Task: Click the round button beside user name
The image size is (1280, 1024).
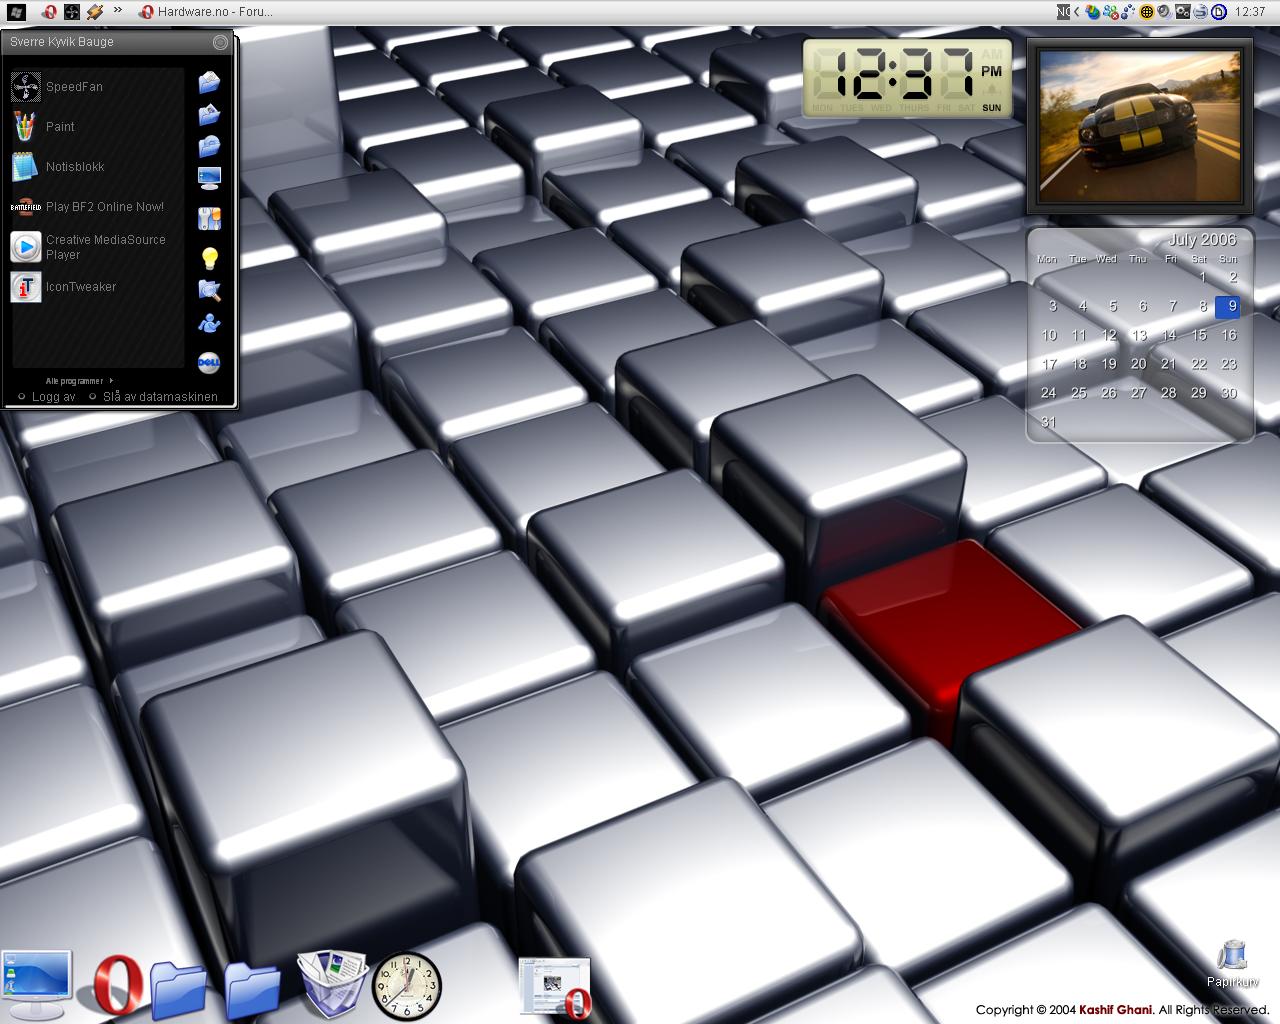Action: point(220,42)
